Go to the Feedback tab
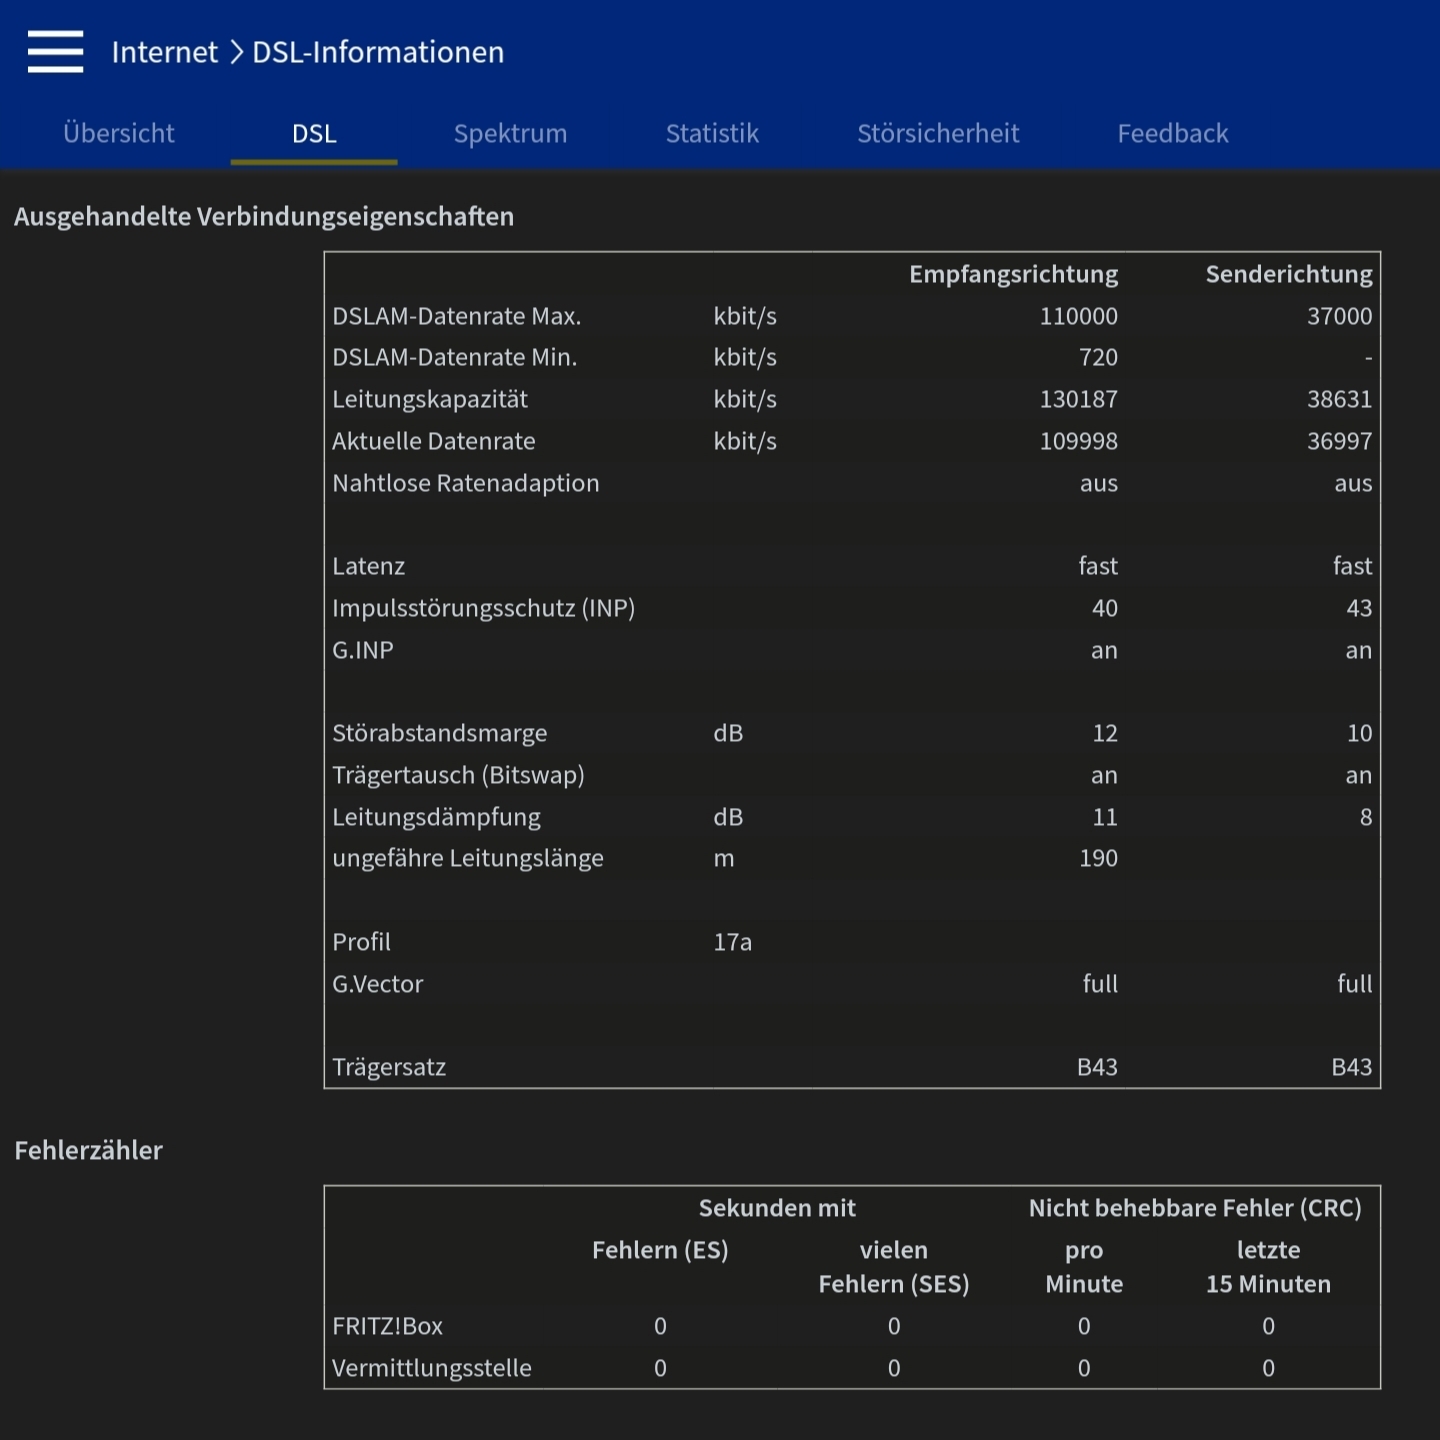The image size is (1440, 1440). [x=1173, y=133]
